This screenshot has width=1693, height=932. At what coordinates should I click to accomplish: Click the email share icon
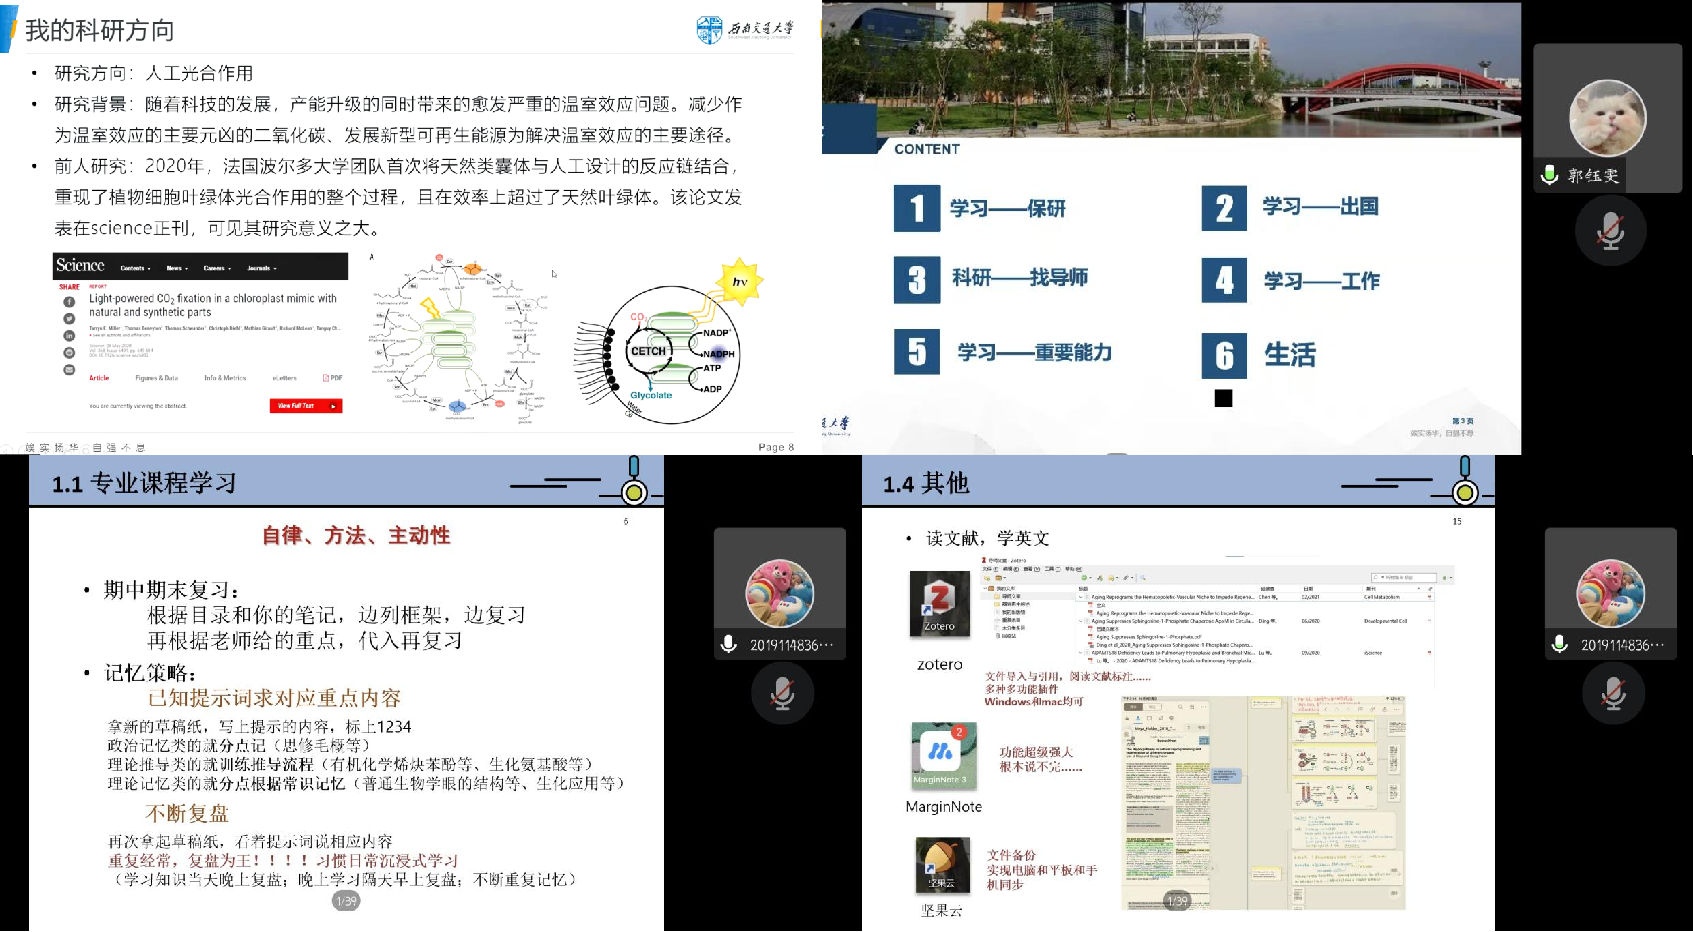[69, 370]
